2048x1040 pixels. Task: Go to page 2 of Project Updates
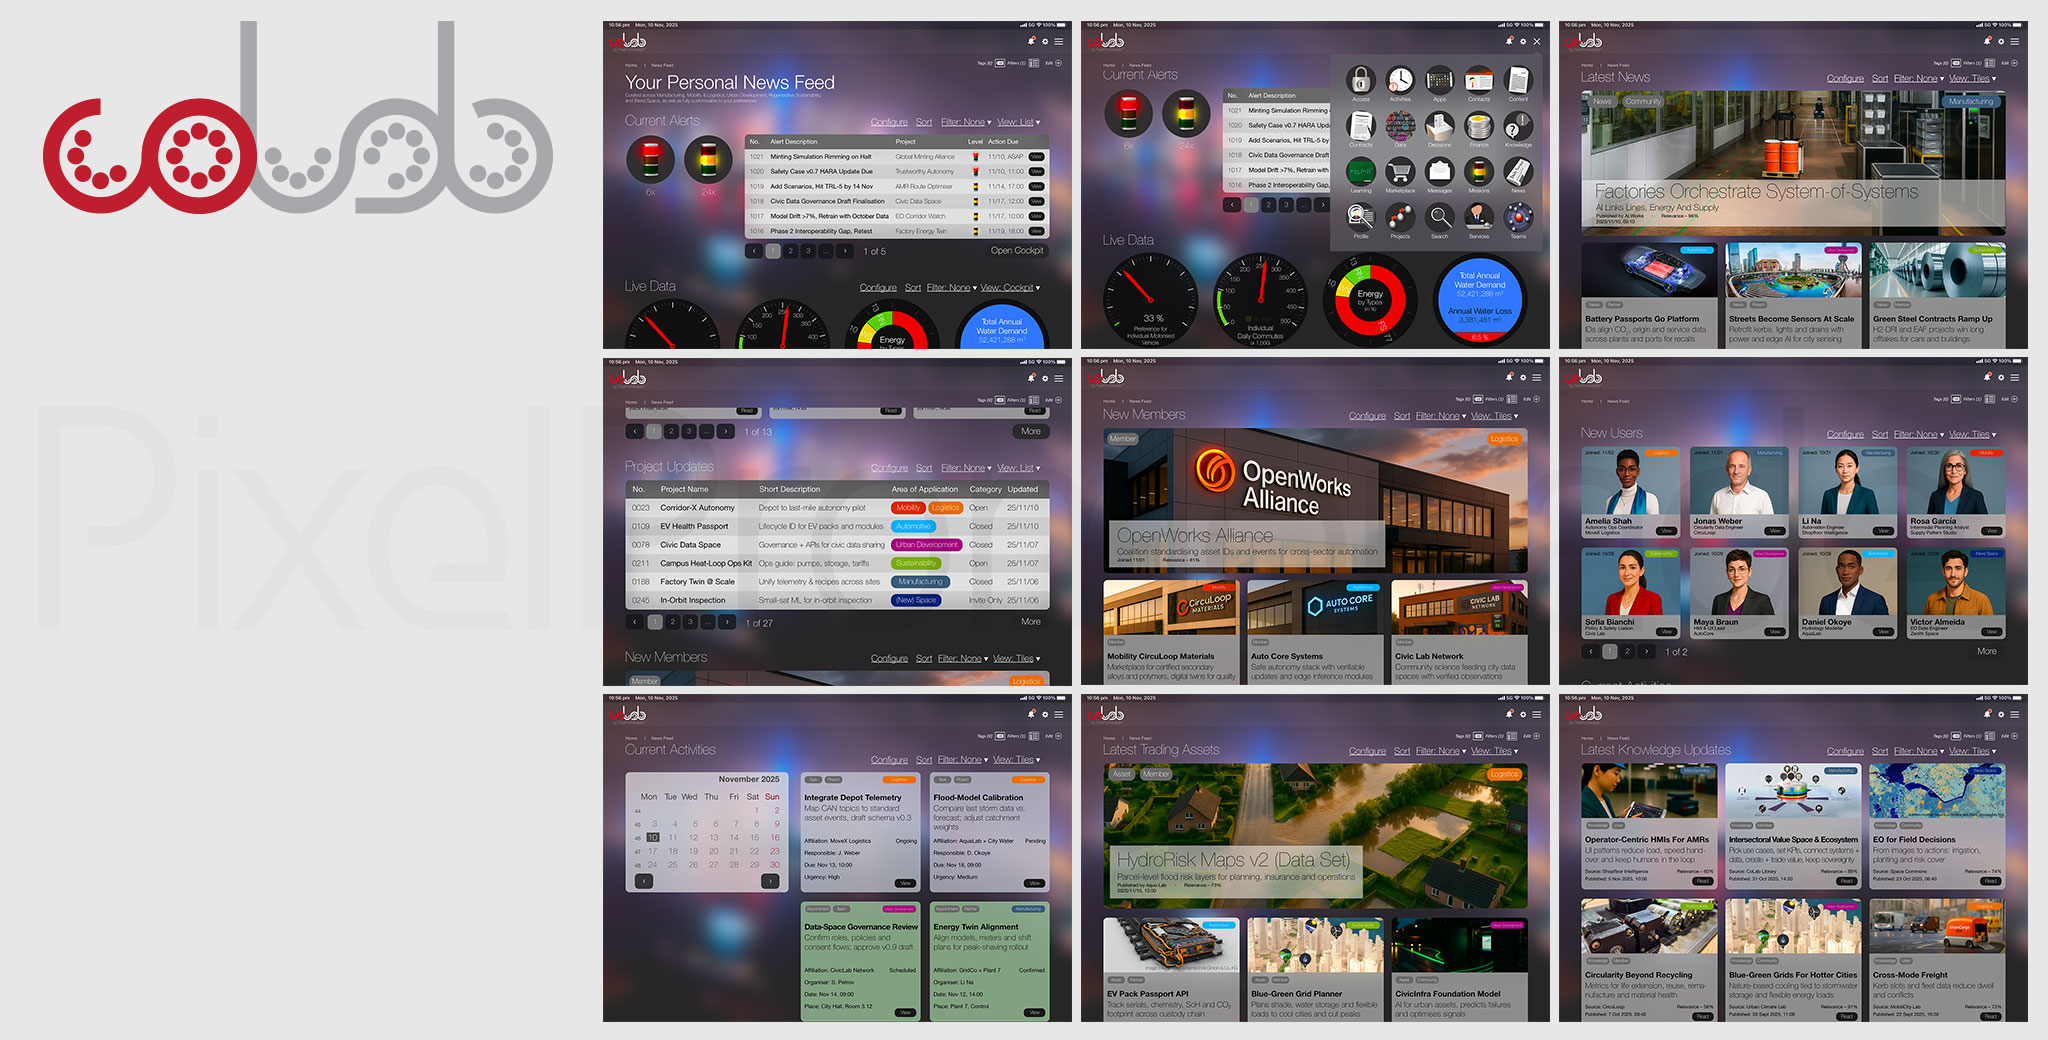(x=673, y=622)
